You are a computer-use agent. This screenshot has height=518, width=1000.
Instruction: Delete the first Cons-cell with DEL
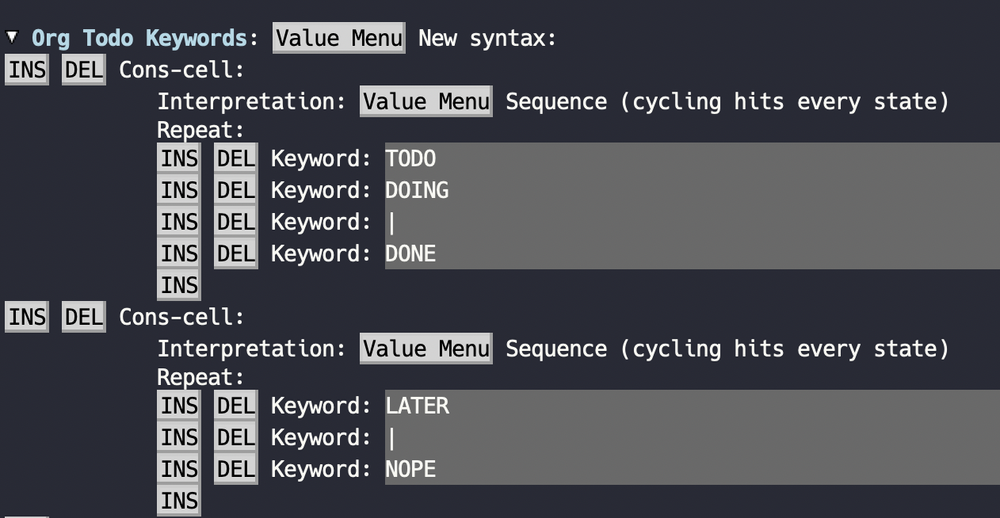(x=83, y=70)
